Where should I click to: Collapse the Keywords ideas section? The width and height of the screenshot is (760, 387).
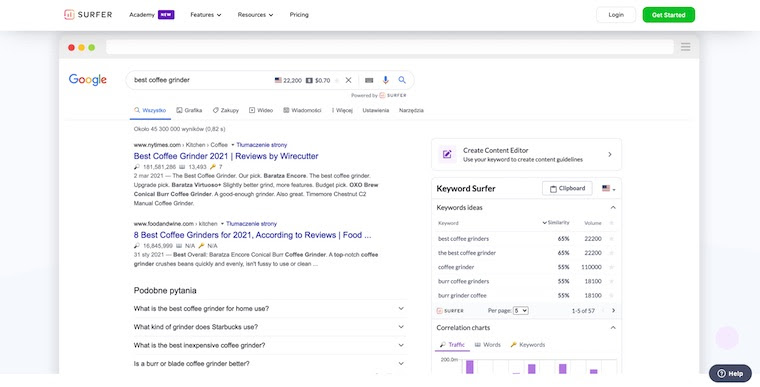613,208
